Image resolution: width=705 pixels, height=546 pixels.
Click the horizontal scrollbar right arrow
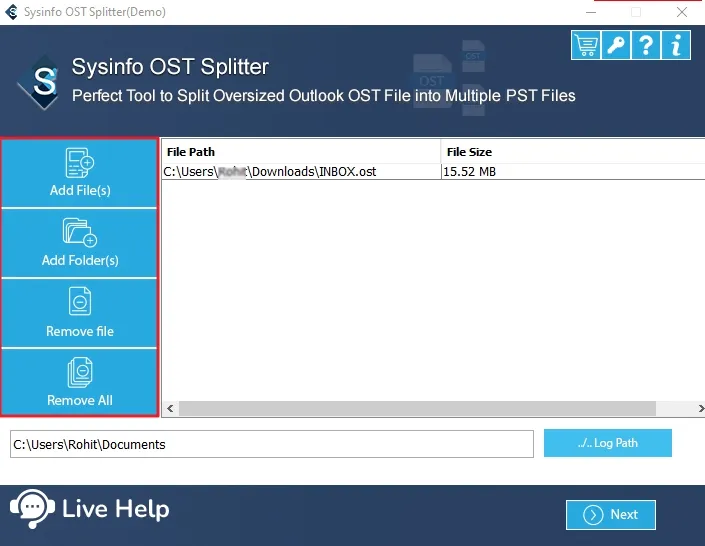click(x=701, y=408)
